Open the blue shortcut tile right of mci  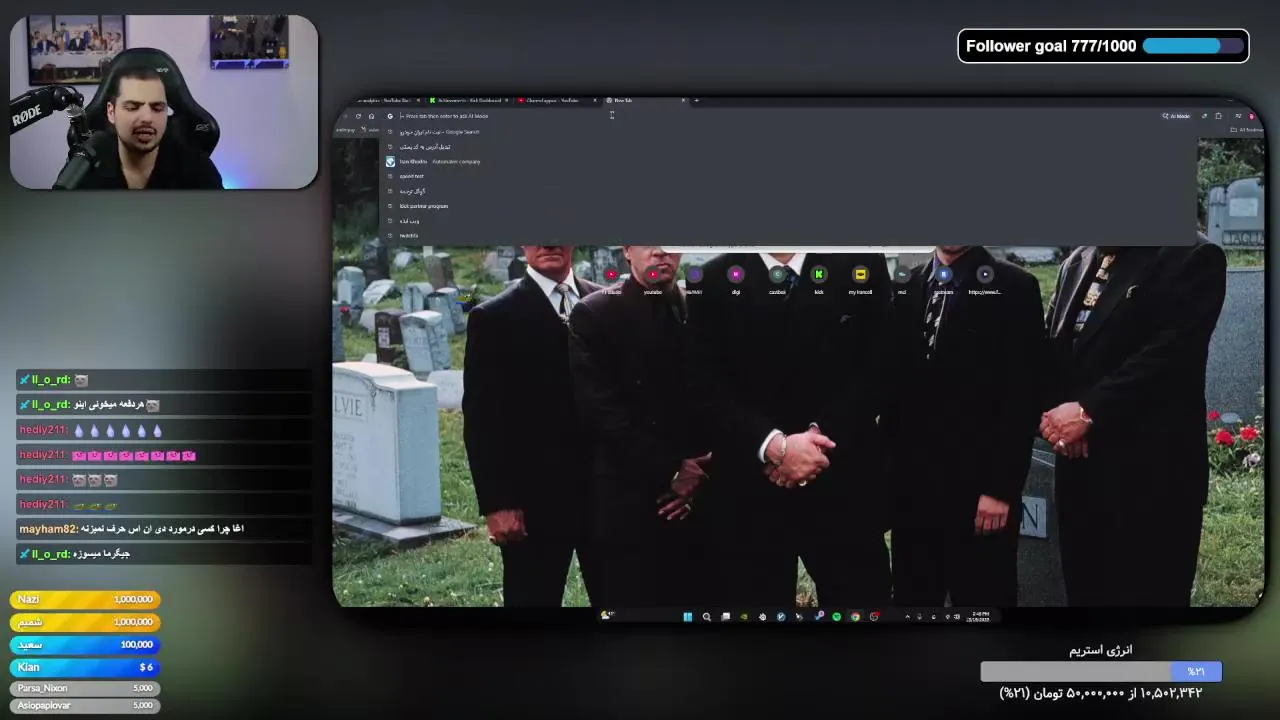pos(943,279)
